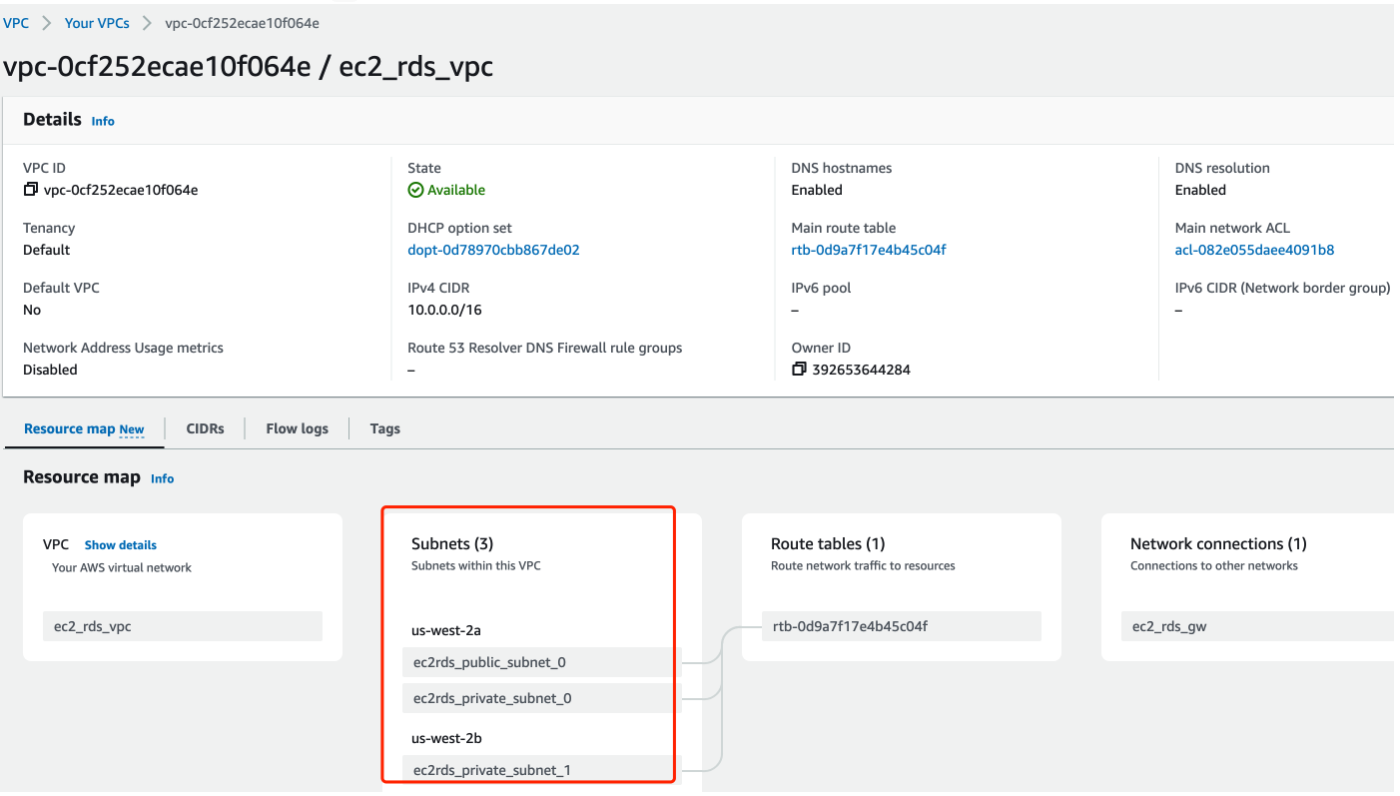Open the Tags tab
The image size is (1400, 796).
[385, 429]
